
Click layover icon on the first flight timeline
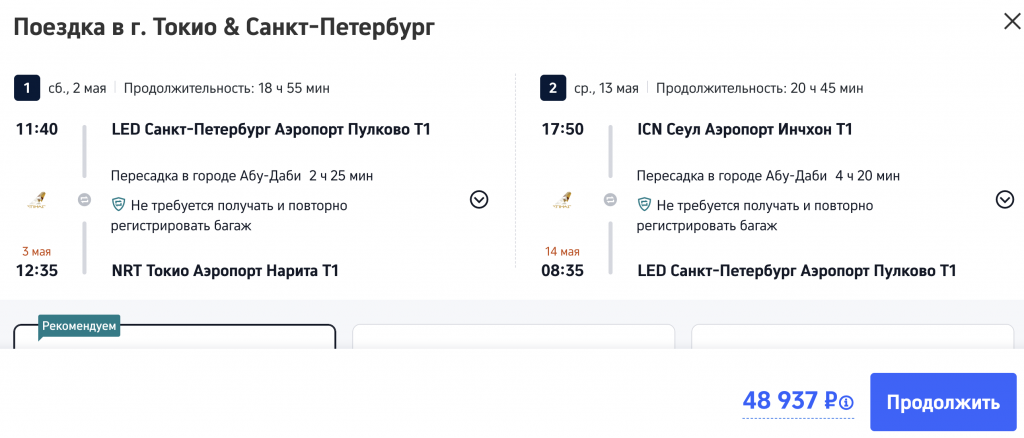[84, 200]
